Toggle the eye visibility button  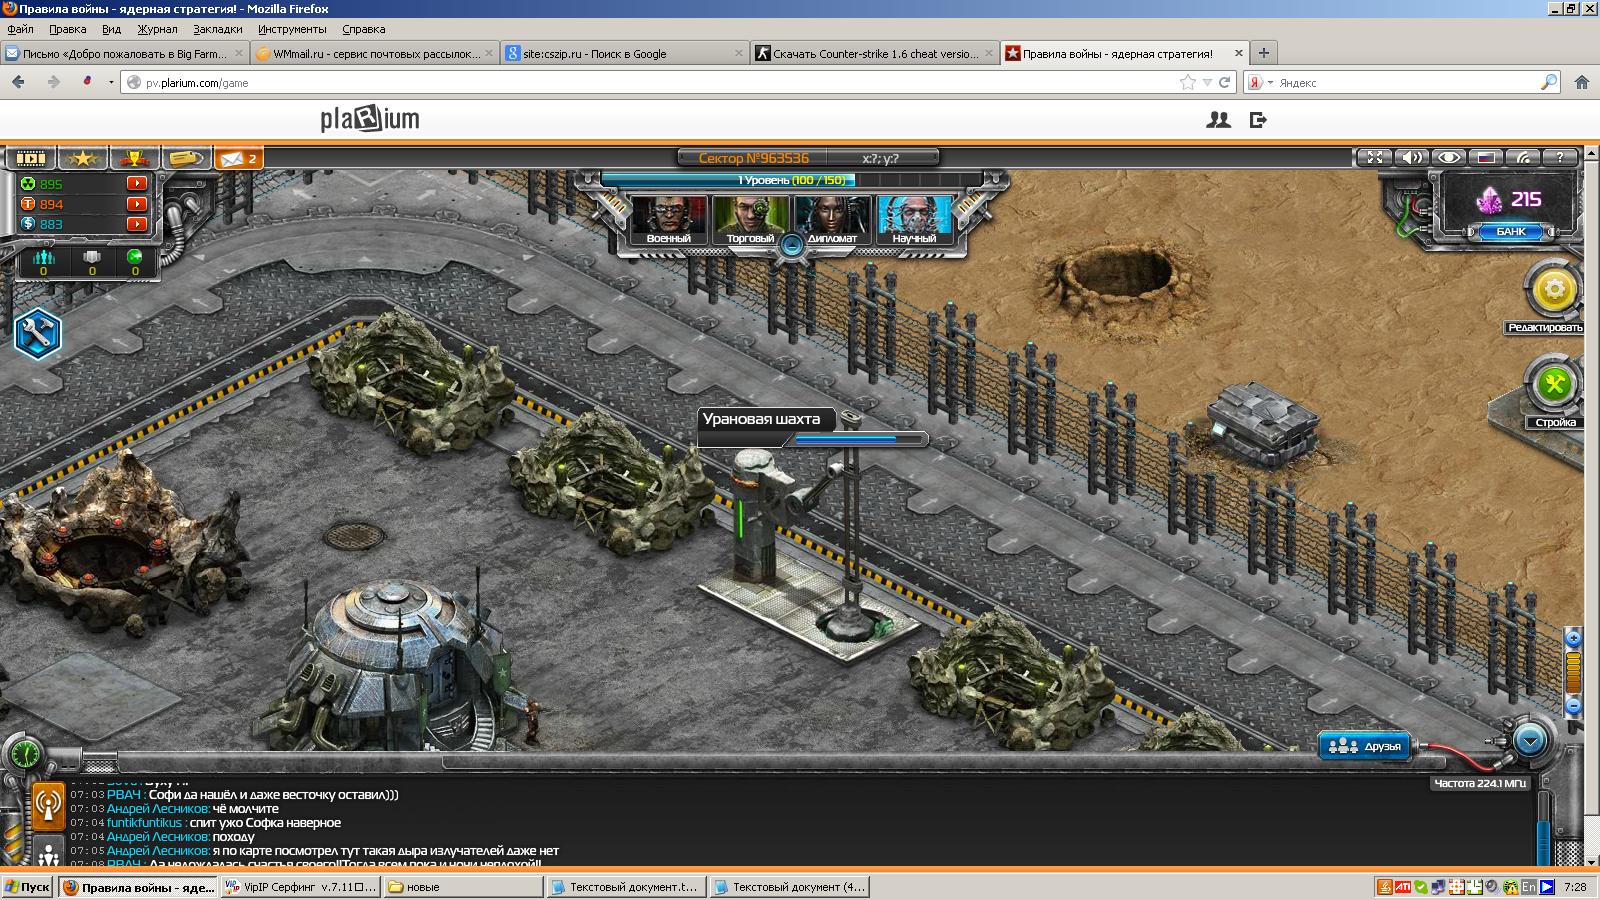tap(1449, 157)
